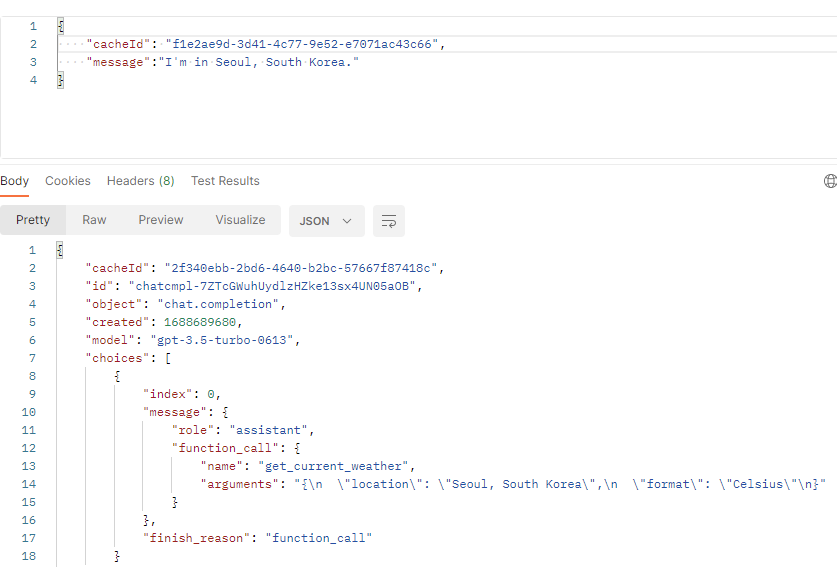
Task: Select the Raw view mode
Action: tap(94, 220)
